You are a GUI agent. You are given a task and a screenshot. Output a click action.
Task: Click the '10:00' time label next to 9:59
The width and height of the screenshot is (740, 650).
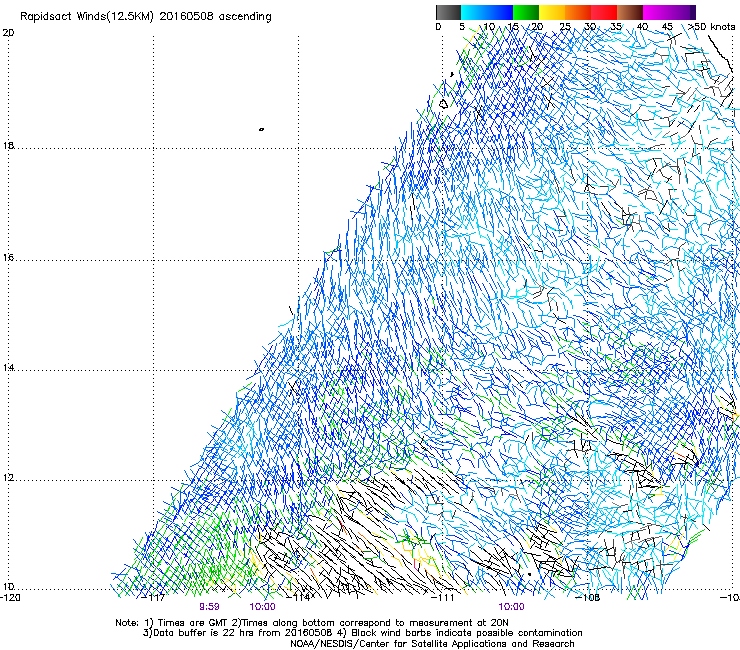click(x=262, y=607)
